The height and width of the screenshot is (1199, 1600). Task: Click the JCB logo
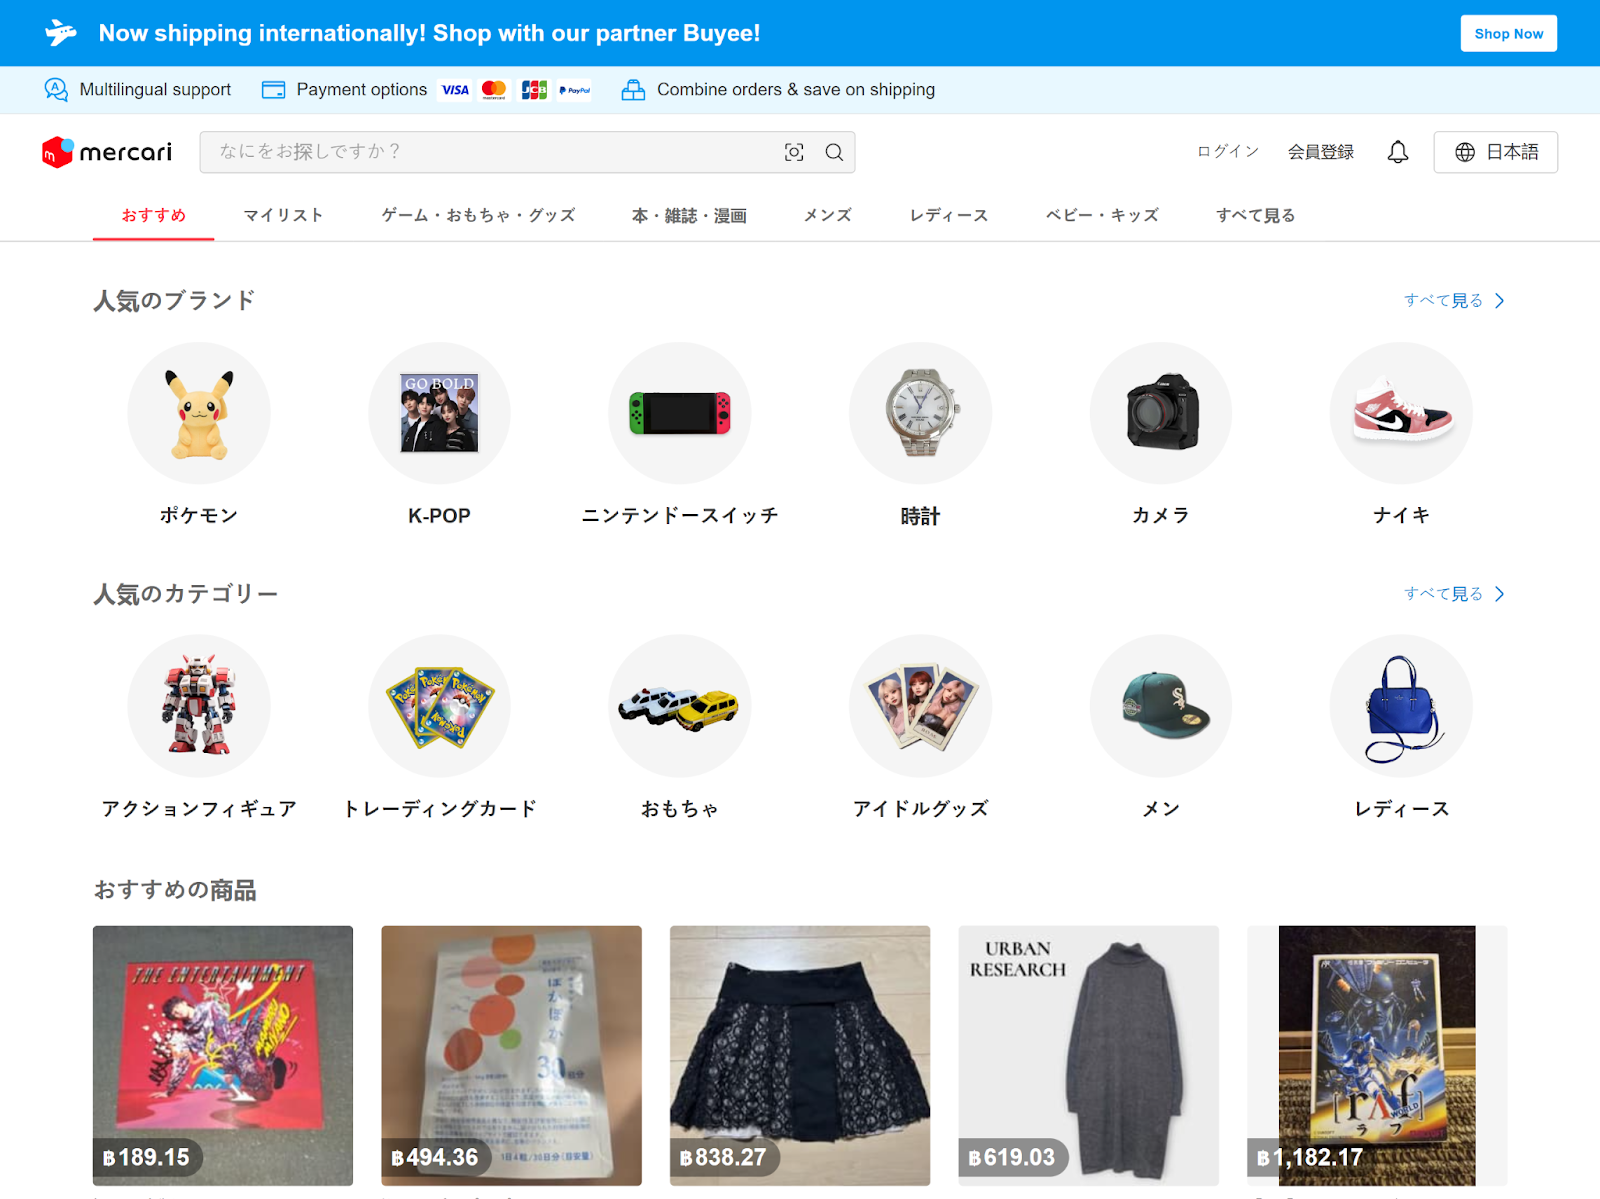534,90
